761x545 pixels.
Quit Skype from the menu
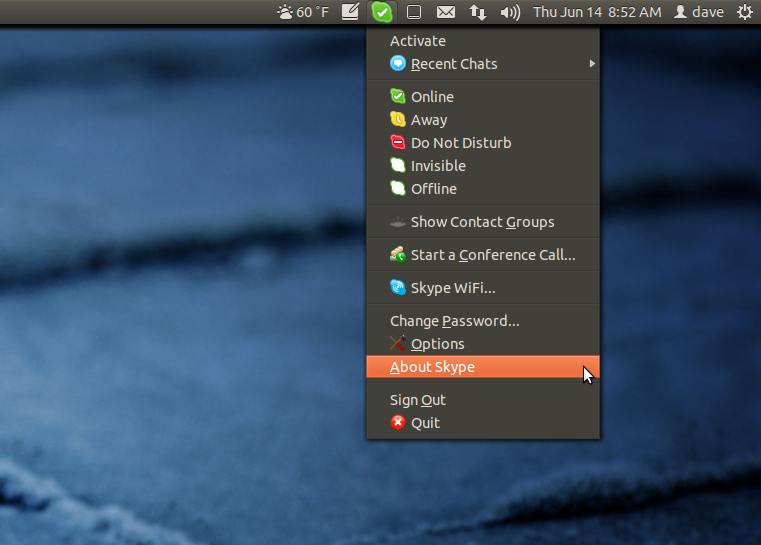483,423
